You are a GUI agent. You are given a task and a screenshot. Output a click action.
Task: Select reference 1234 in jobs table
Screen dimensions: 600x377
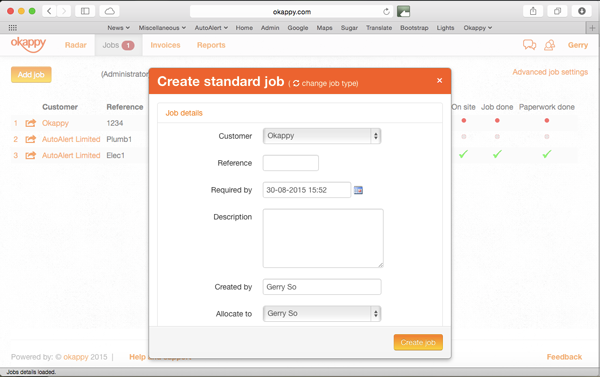coord(115,123)
